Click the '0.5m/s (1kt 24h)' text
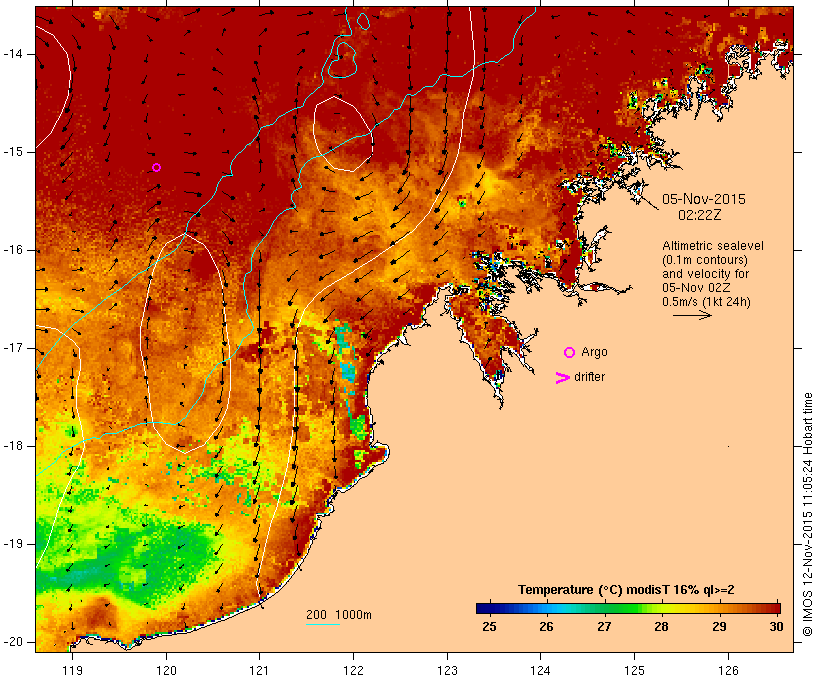The width and height of the screenshot is (820, 680). pos(706,302)
